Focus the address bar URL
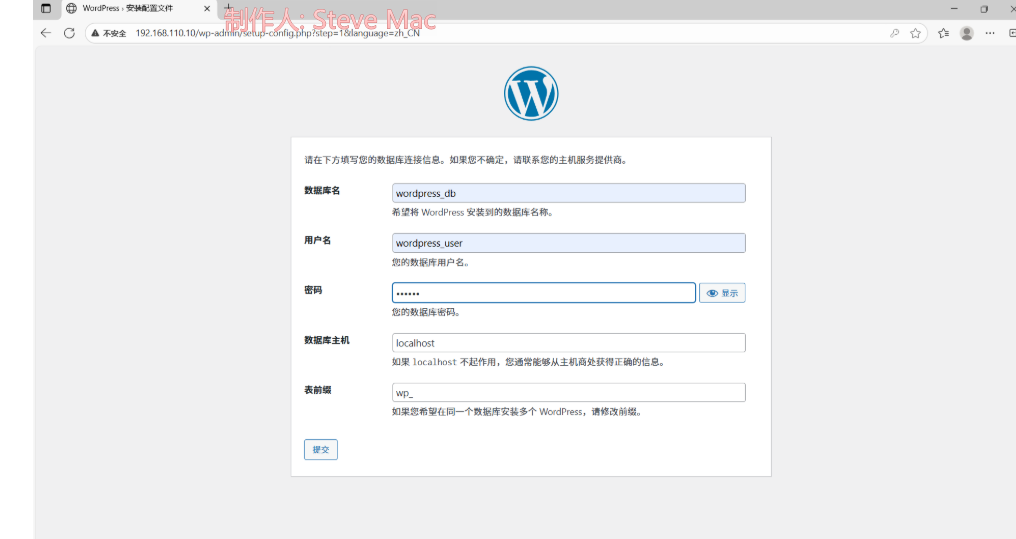1016x539 pixels. [x=277, y=33]
